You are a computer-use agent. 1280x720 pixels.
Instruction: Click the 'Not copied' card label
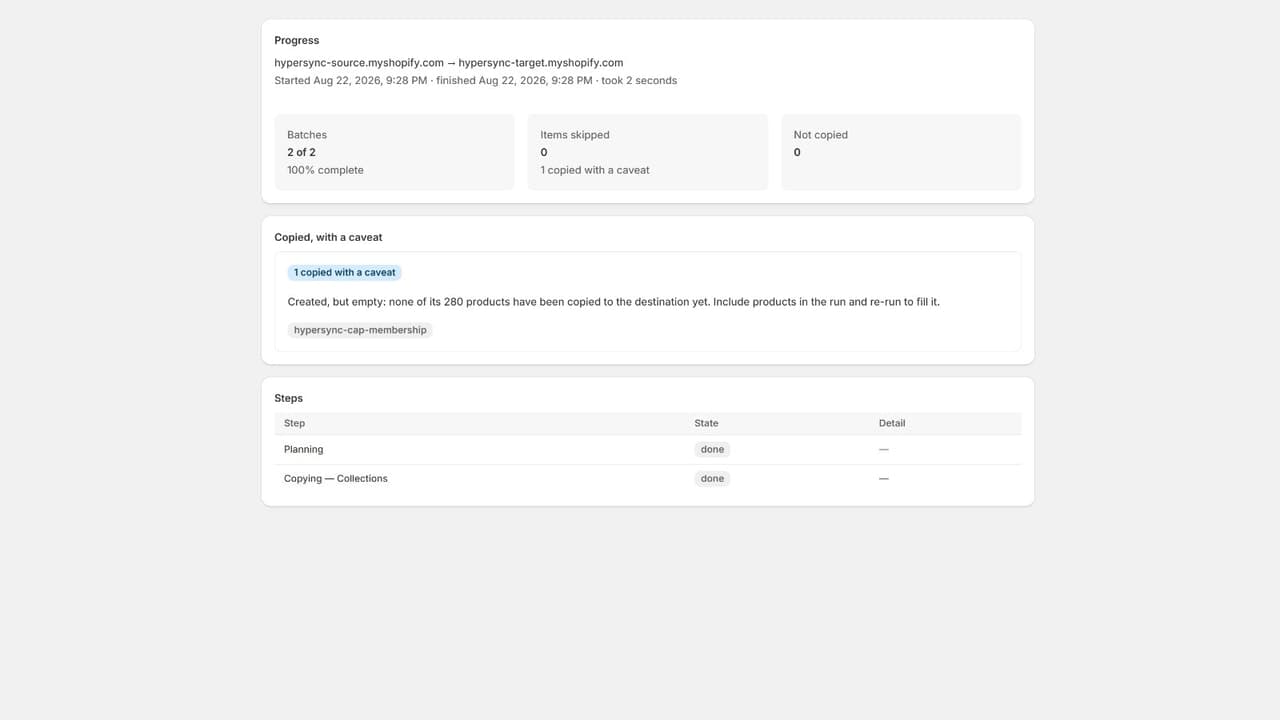pos(821,135)
